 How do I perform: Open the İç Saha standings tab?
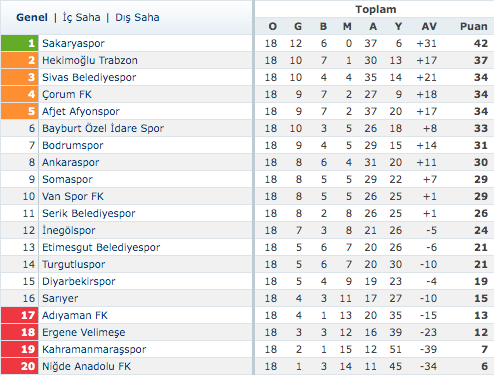tap(81, 17)
